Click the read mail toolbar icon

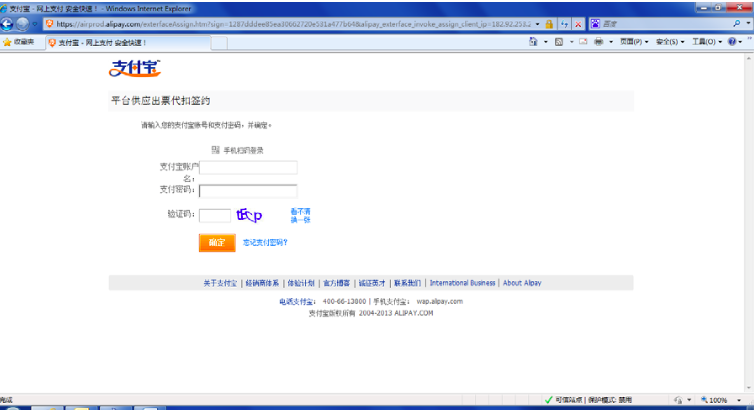[x=583, y=42]
